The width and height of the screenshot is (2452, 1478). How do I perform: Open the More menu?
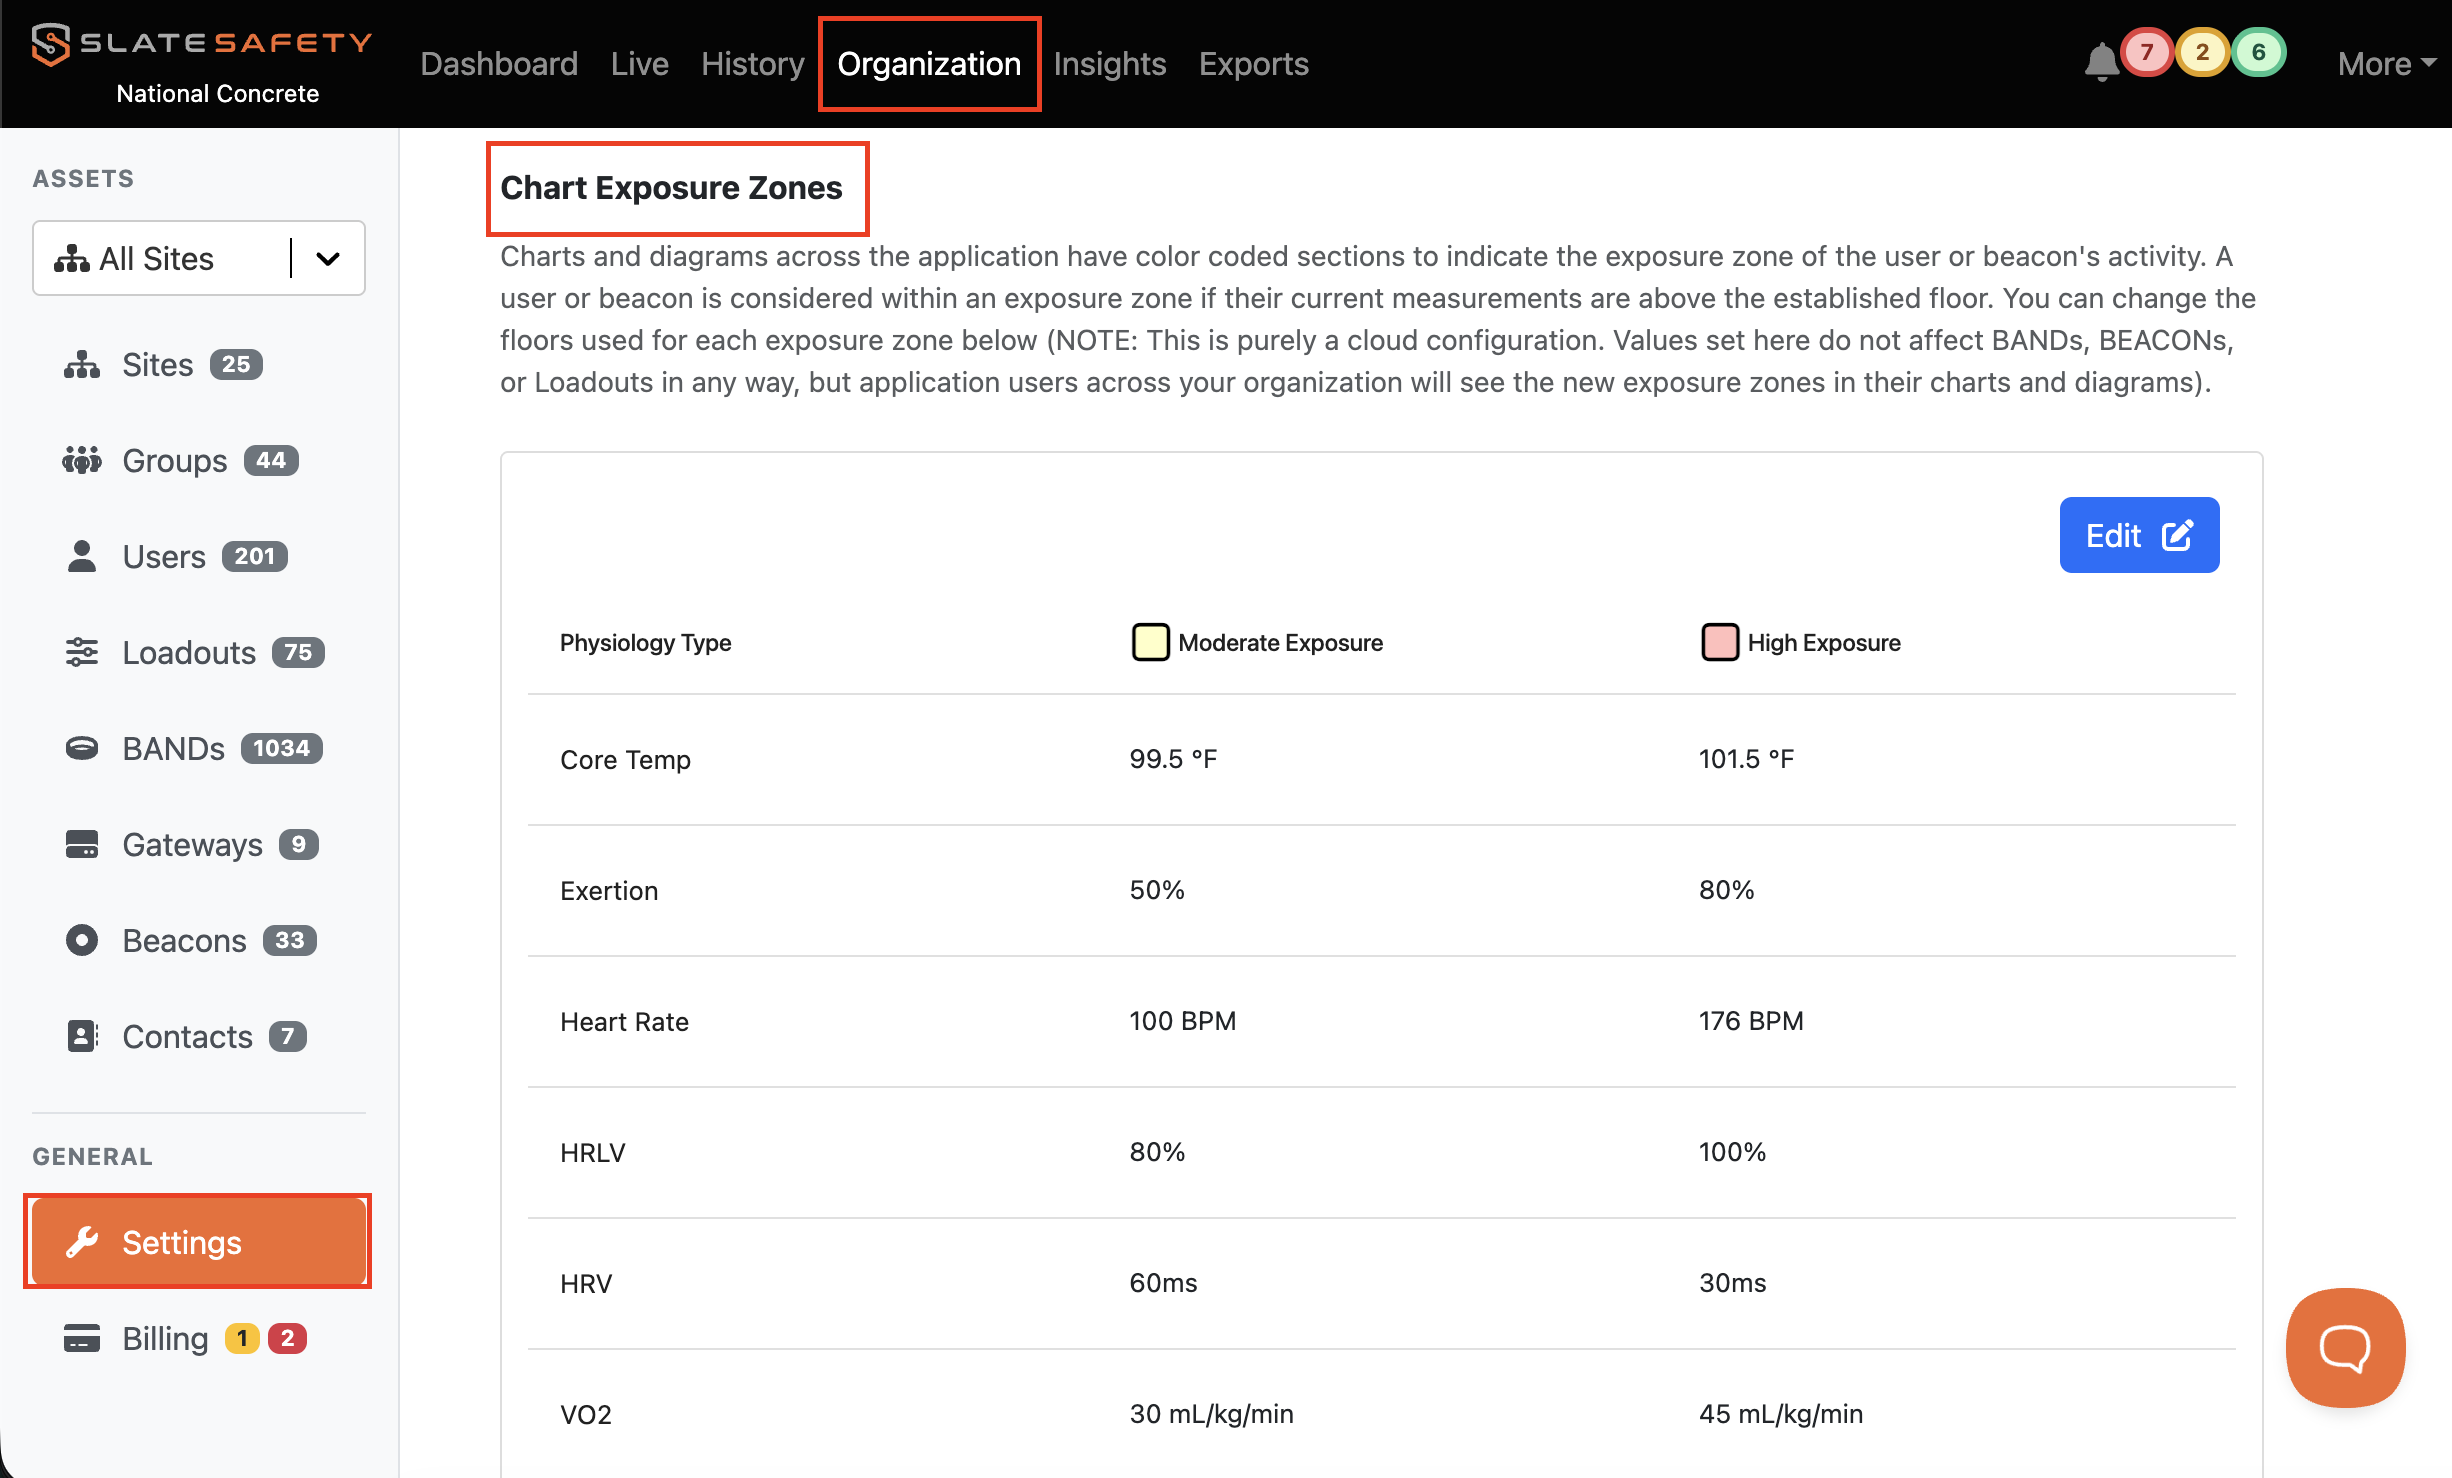click(2385, 64)
